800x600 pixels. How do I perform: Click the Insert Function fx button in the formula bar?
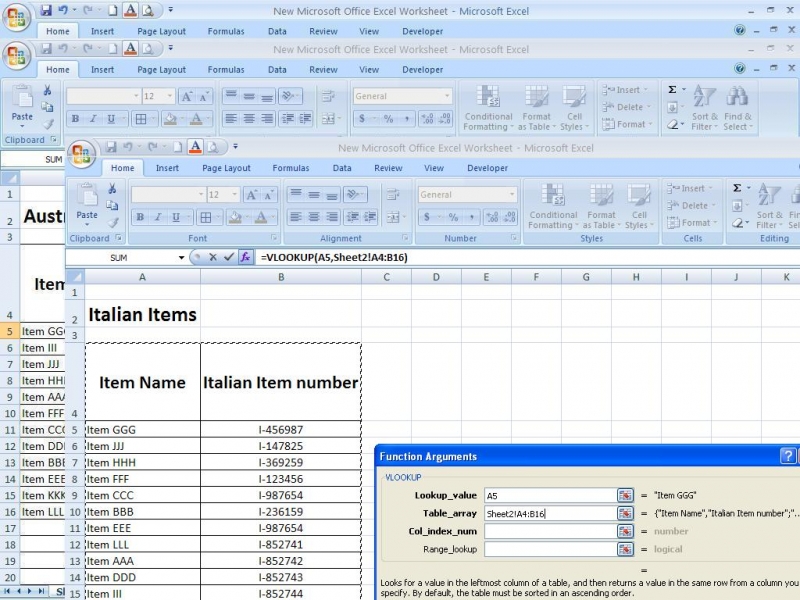(245, 257)
